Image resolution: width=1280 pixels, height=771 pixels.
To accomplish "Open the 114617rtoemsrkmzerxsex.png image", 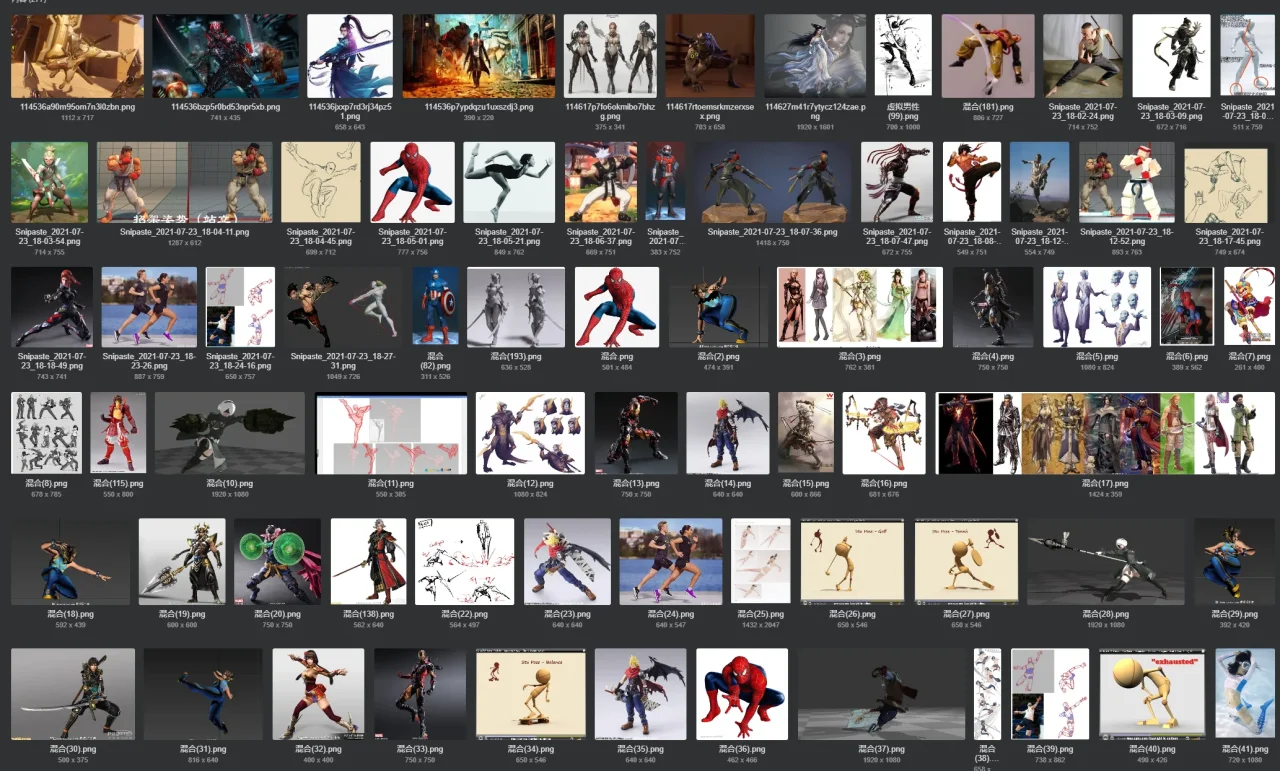I will point(710,56).
